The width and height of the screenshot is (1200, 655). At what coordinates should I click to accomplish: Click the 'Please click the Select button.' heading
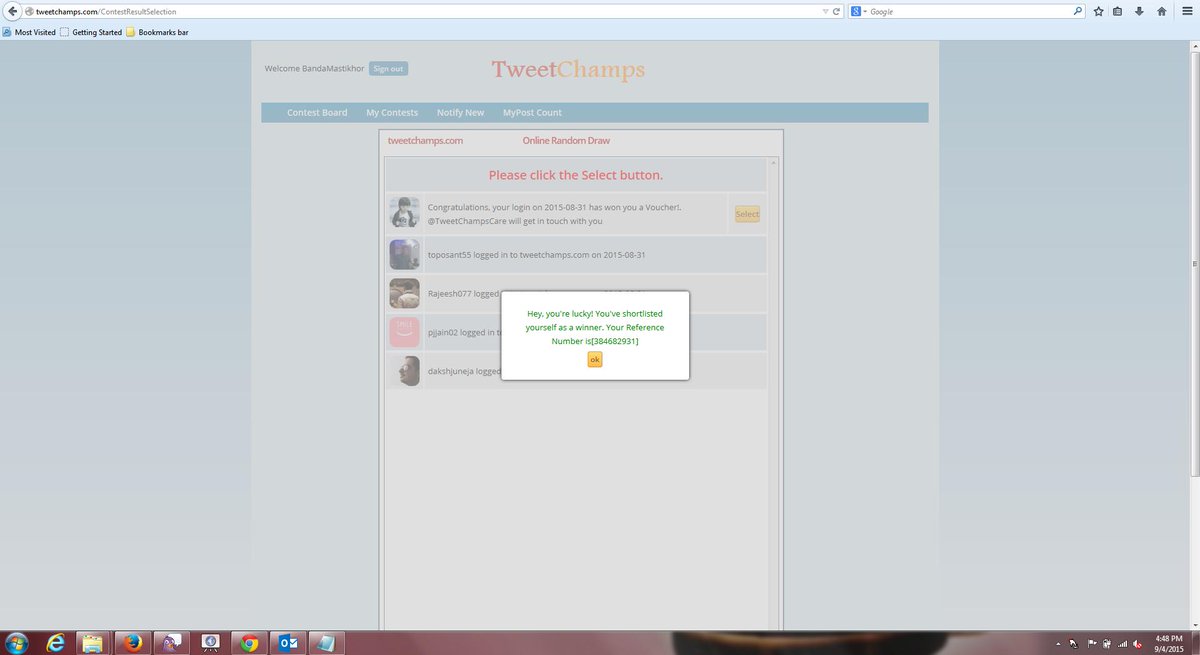575,175
